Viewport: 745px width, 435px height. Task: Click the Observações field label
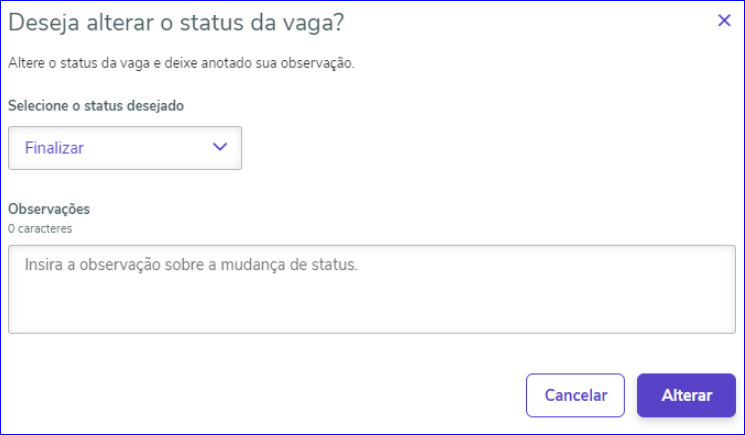tap(49, 209)
